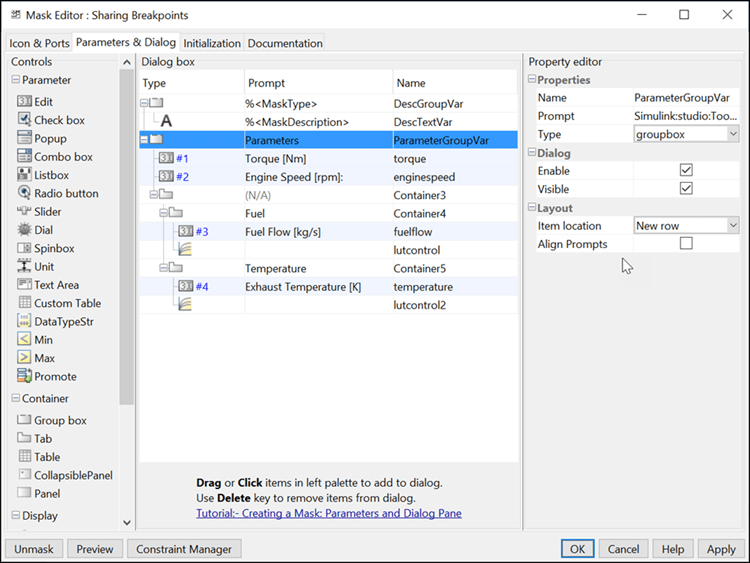Uncheck the Enable checkbox
Viewport: 750px width, 563px height.
coord(686,170)
